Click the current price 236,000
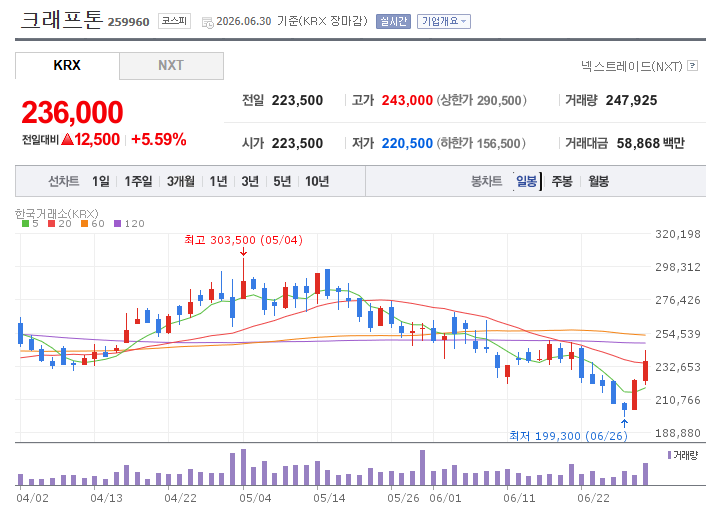Viewport: 706px width, 512px height. click(72, 112)
